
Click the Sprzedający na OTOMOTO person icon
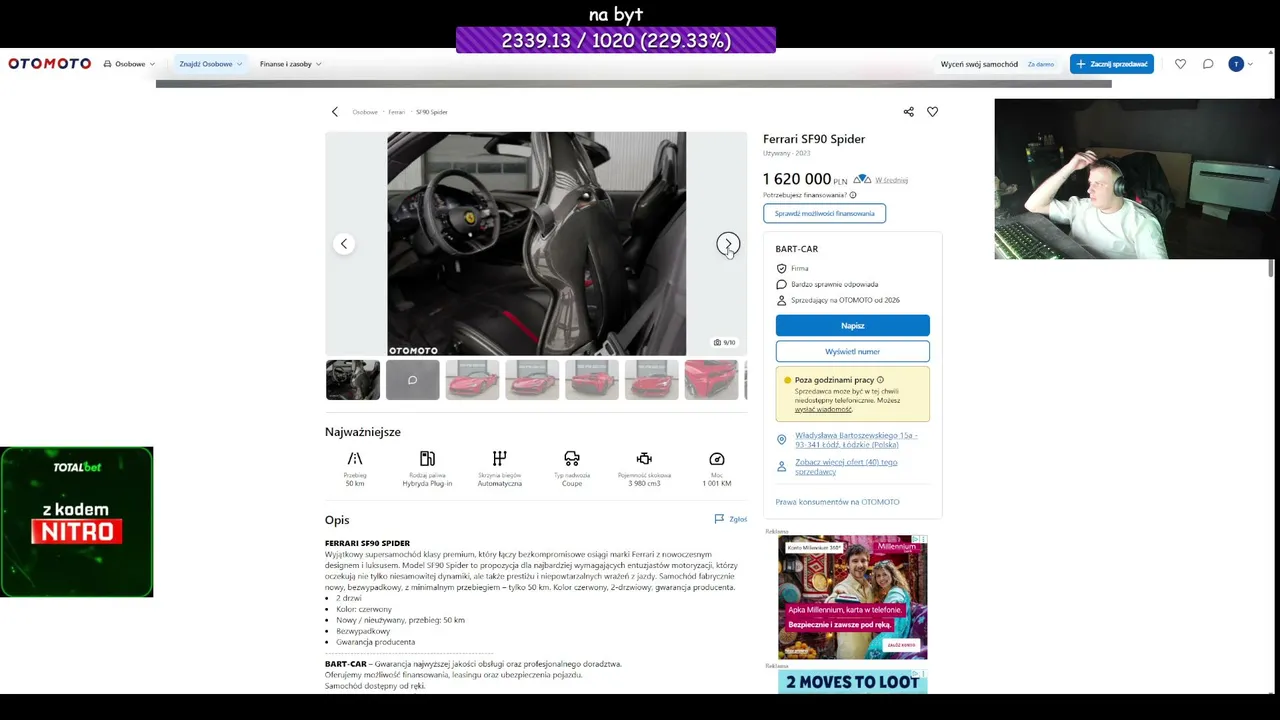(x=782, y=300)
